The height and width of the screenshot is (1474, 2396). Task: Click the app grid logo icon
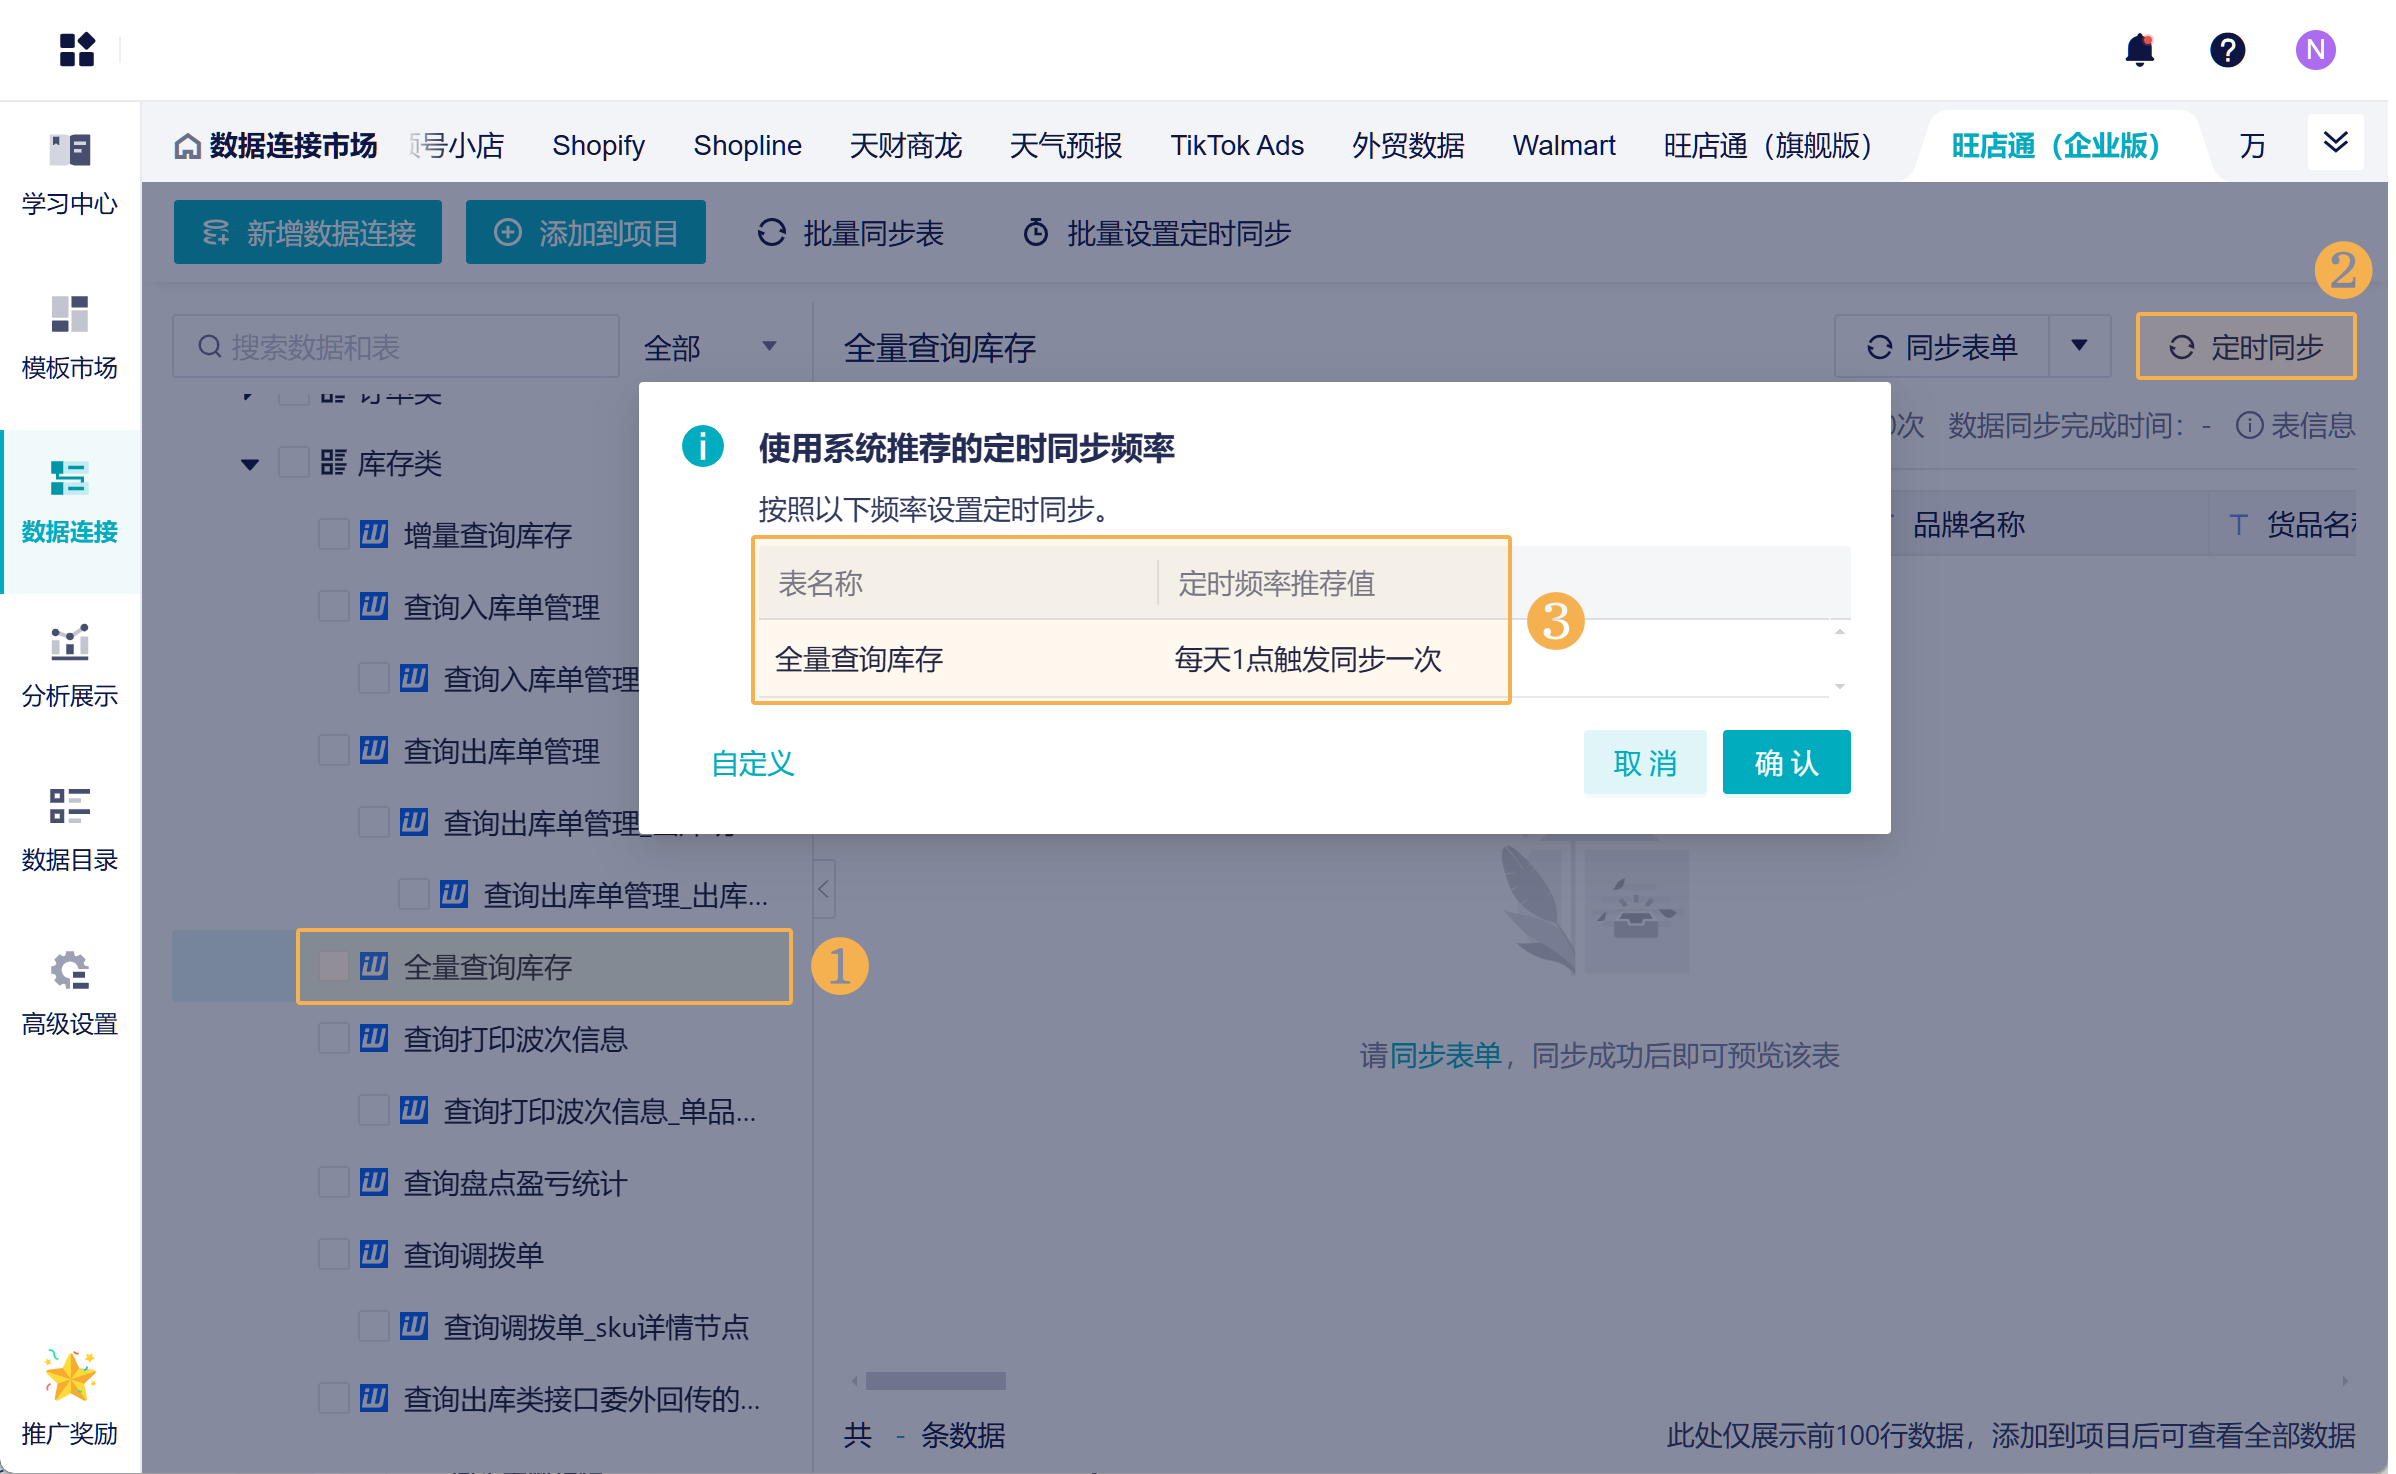pyautogui.click(x=77, y=50)
